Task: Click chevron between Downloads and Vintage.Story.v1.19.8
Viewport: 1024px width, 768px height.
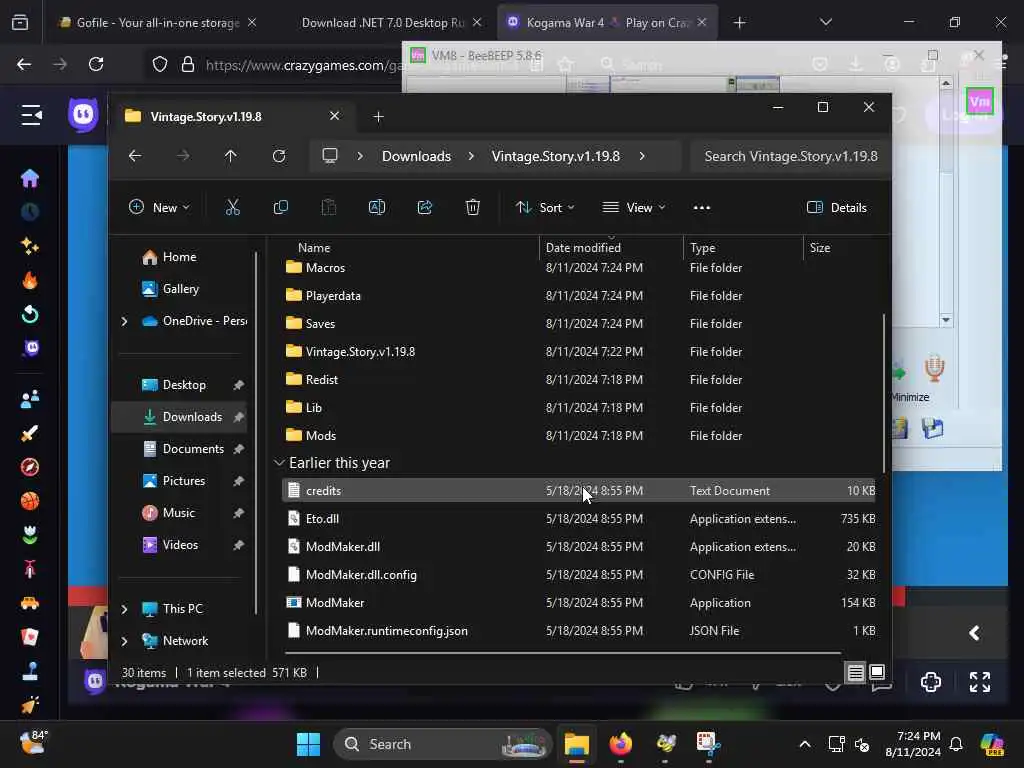Action: [x=471, y=156]
